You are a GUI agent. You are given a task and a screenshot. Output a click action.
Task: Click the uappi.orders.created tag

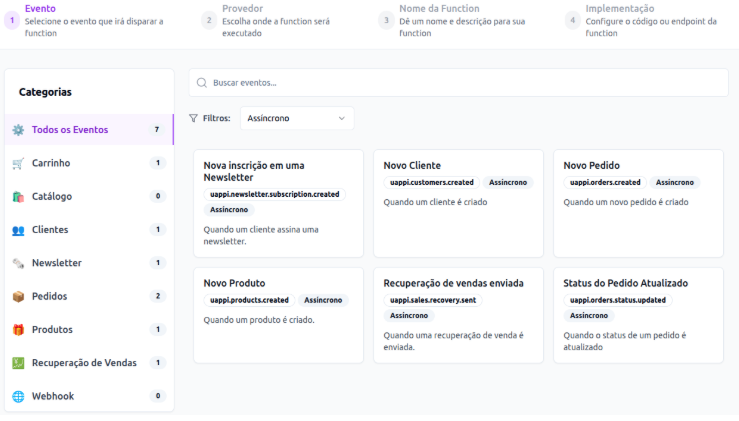click(x=605, y=182)
